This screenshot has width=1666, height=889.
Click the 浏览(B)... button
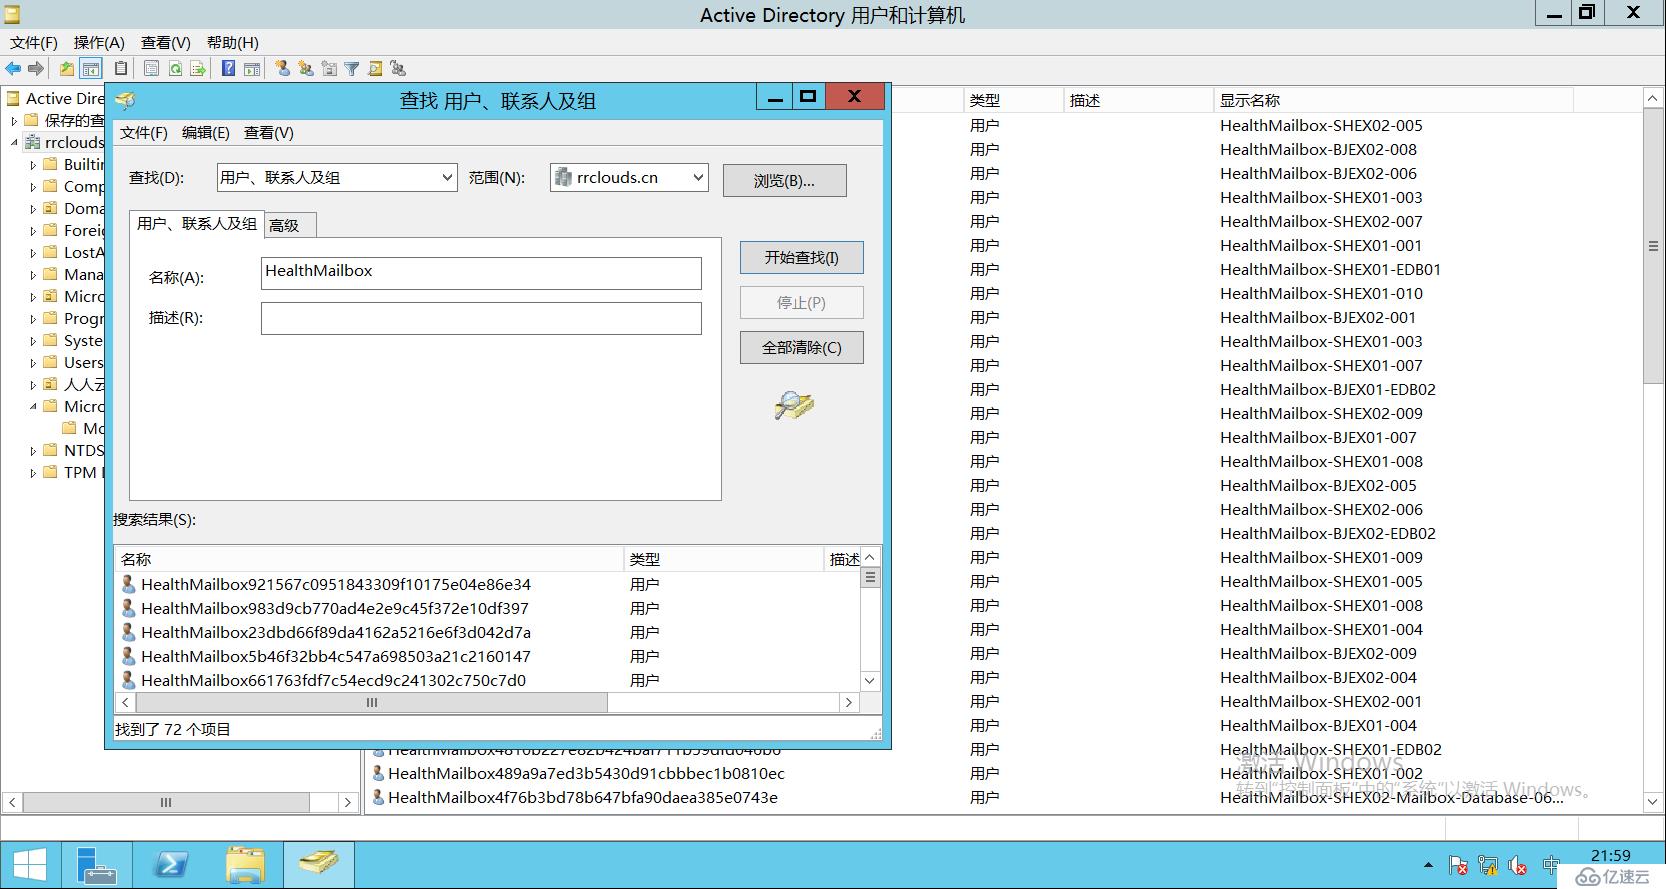[784, 181]
